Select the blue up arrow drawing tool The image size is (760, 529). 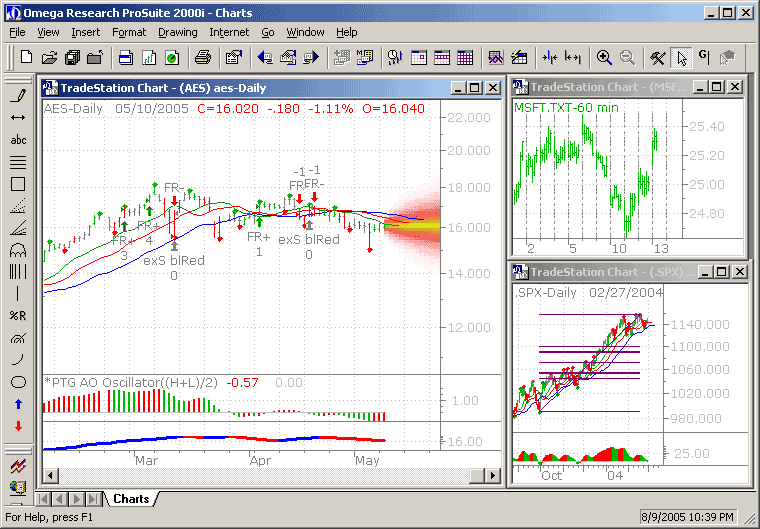click(x=18, y=404)
